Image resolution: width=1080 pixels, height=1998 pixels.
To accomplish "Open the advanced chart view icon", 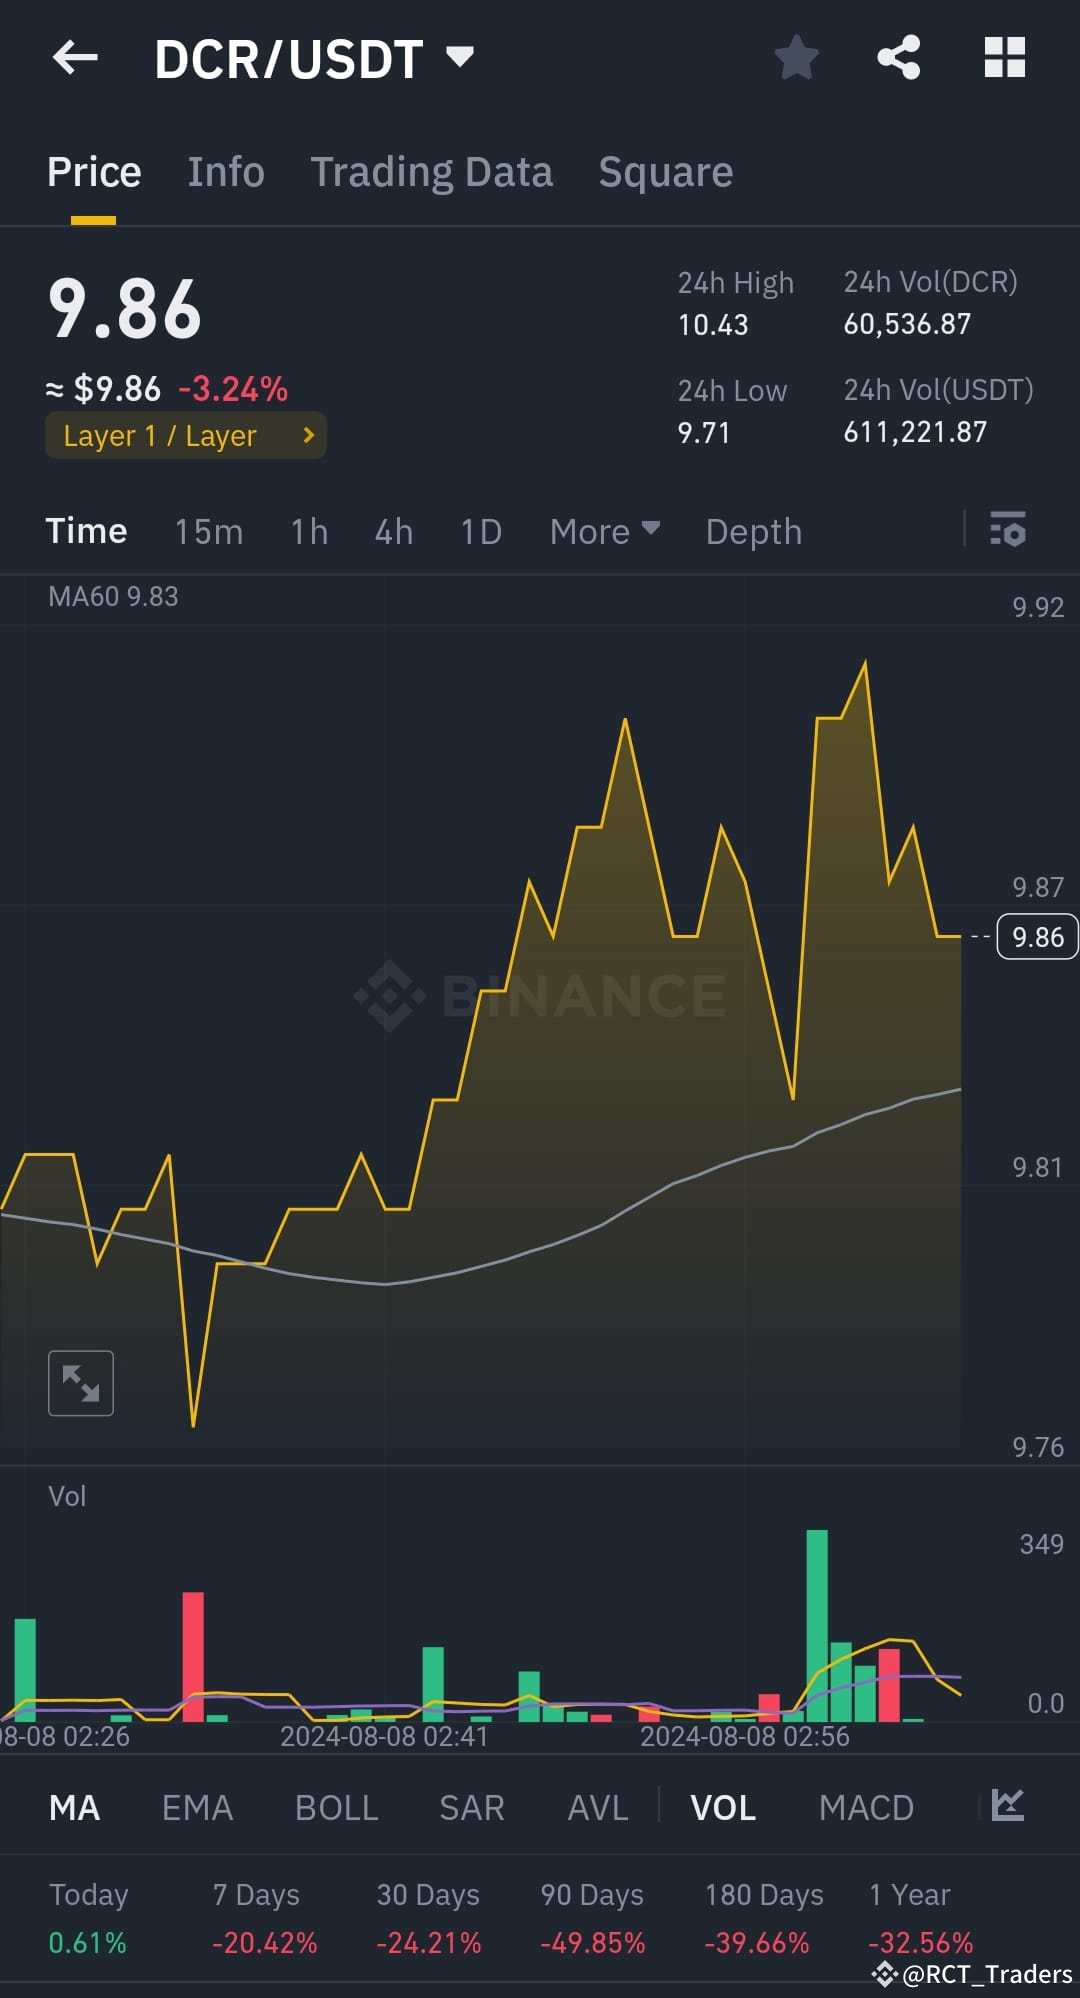I will click(1008, 1806).
